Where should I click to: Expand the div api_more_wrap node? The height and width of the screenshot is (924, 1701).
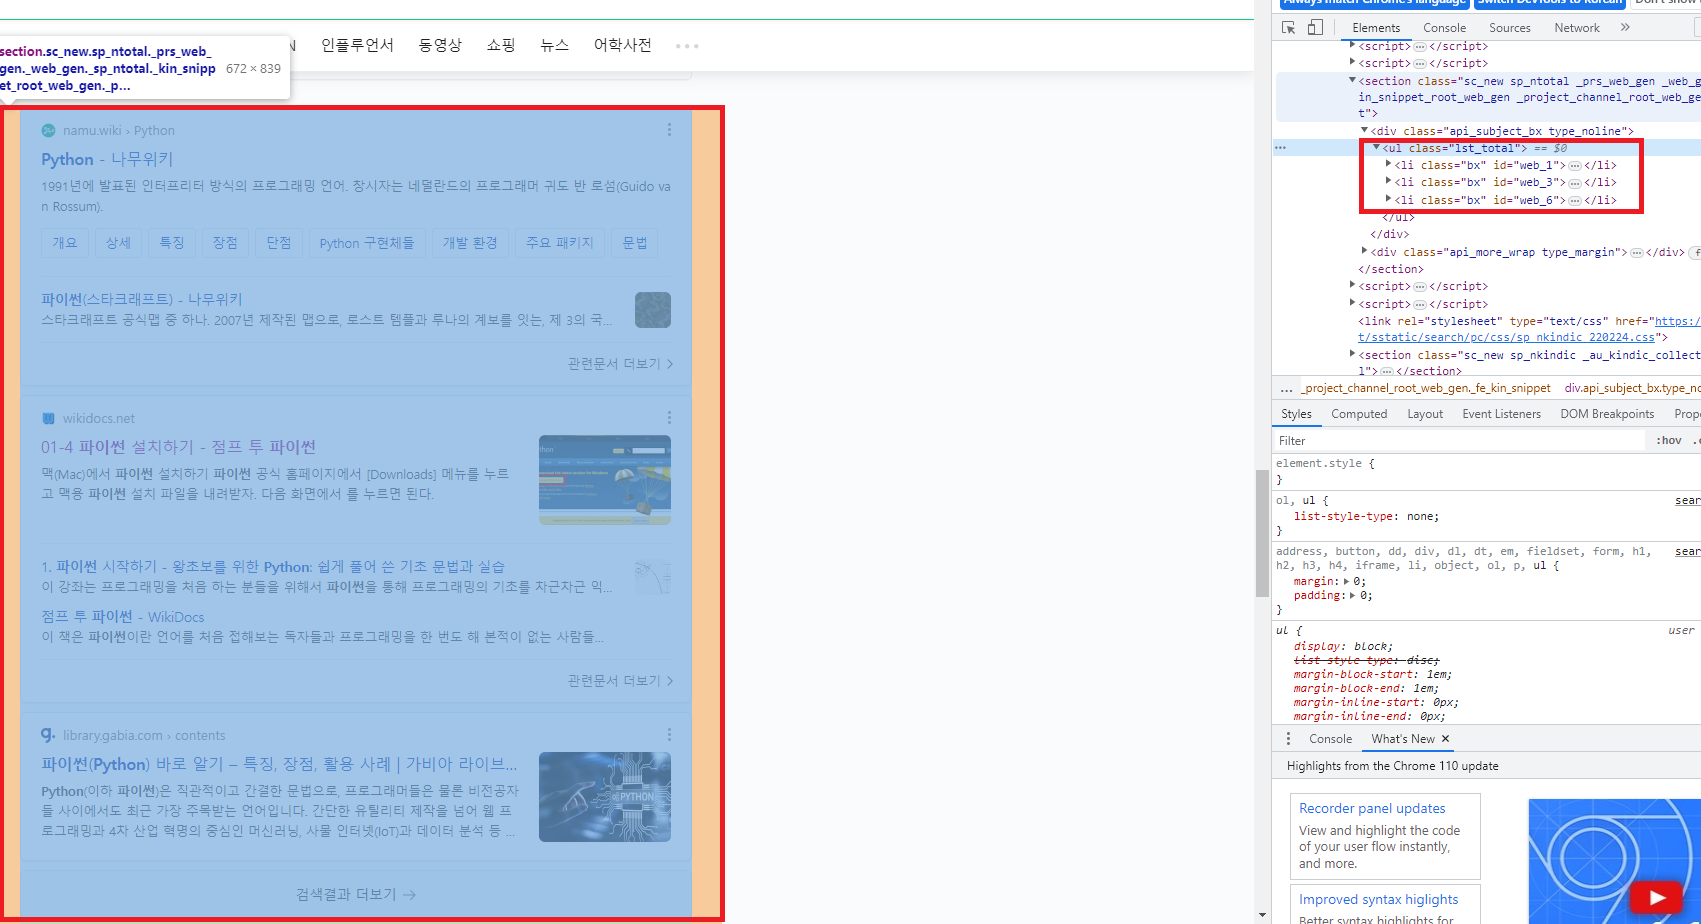(x=1365, y=252)
